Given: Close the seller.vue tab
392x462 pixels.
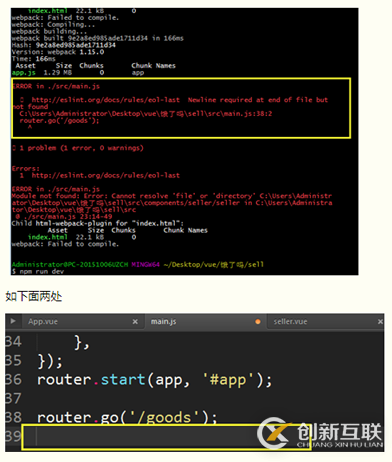Looking at the screenshot, I should pos(380,322).
